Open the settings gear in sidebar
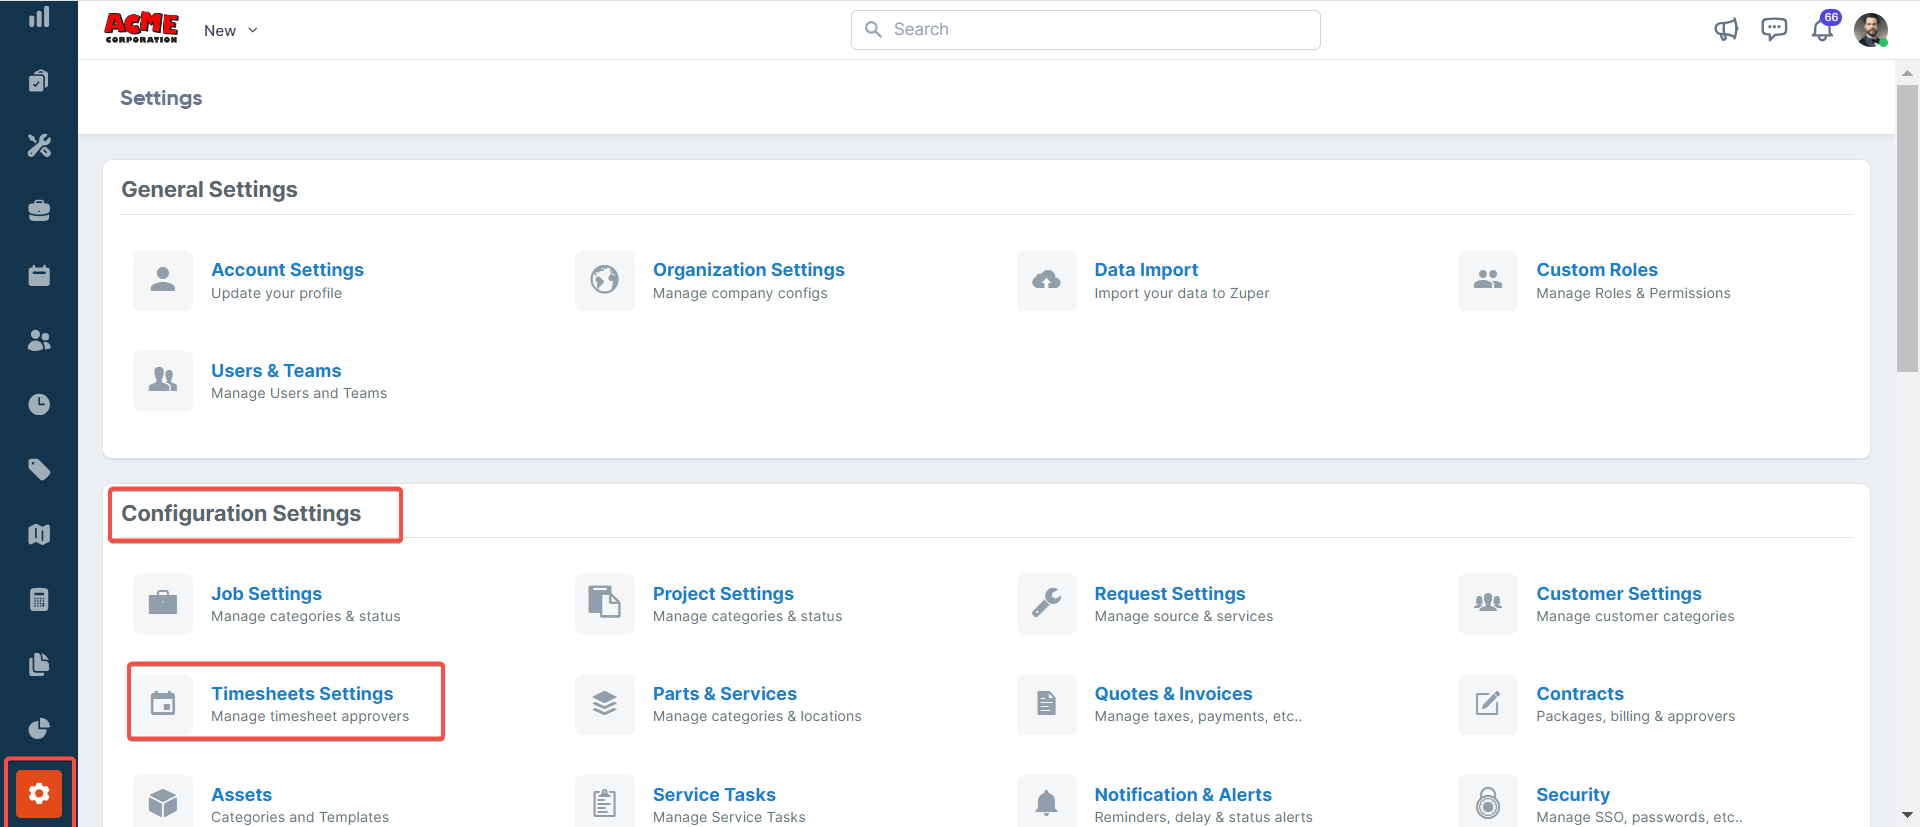 tap(39, 794)
